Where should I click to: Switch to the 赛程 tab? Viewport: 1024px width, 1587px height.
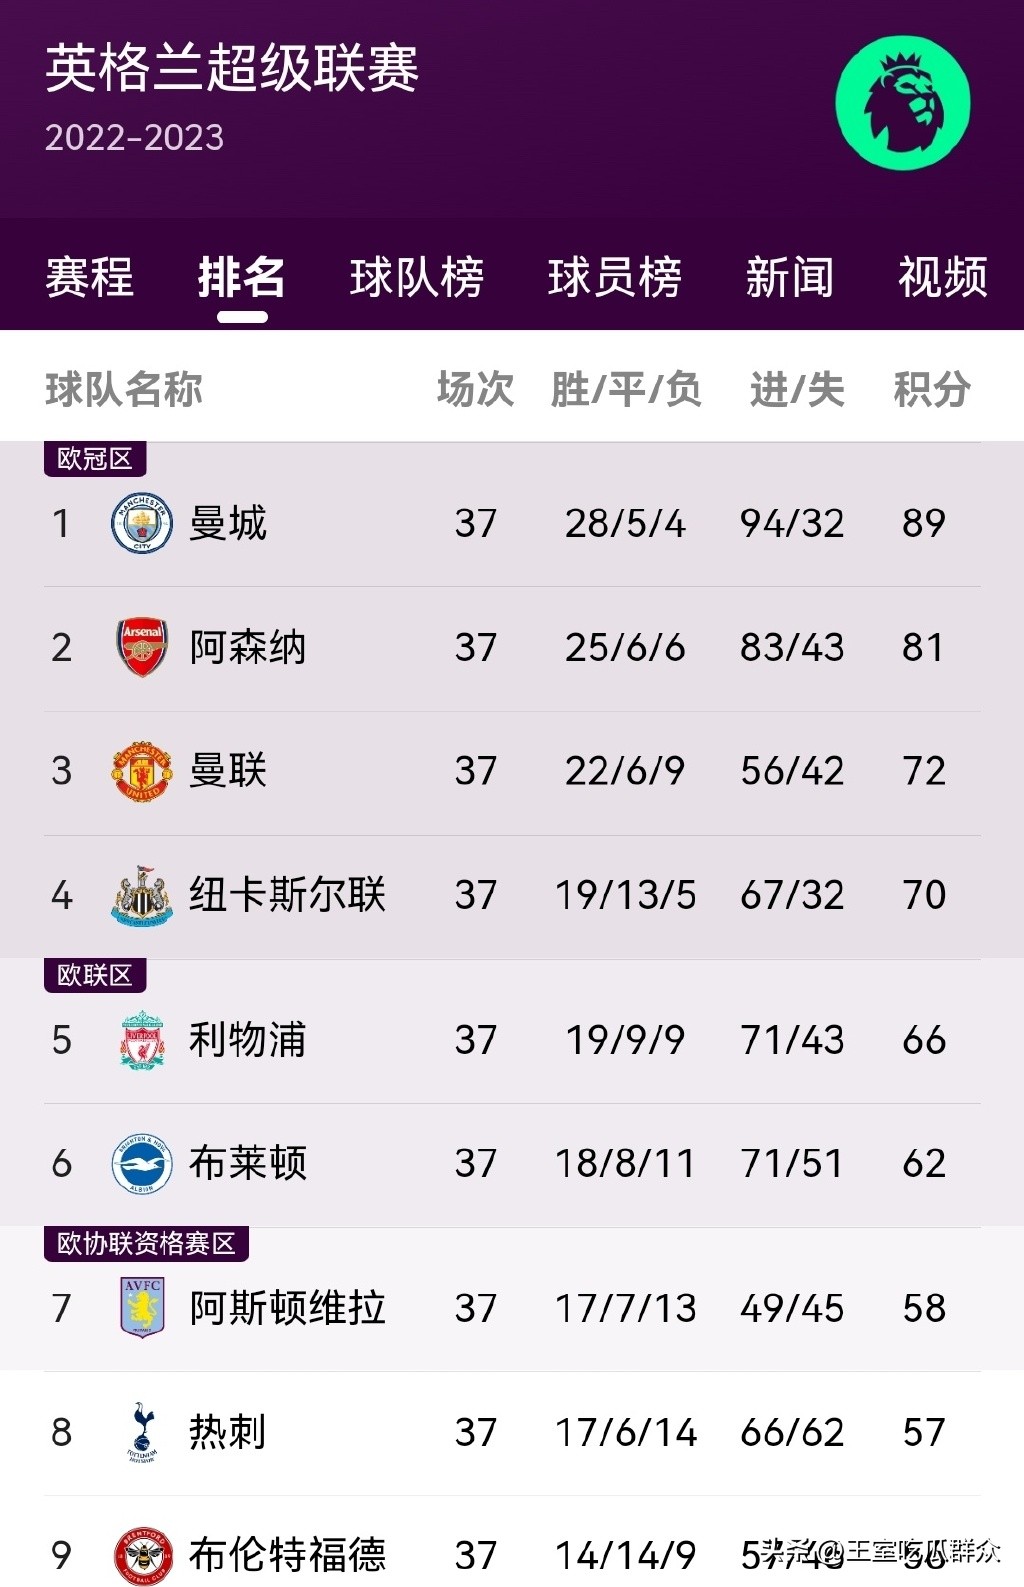pyautogui.click(x=89, y=277)
